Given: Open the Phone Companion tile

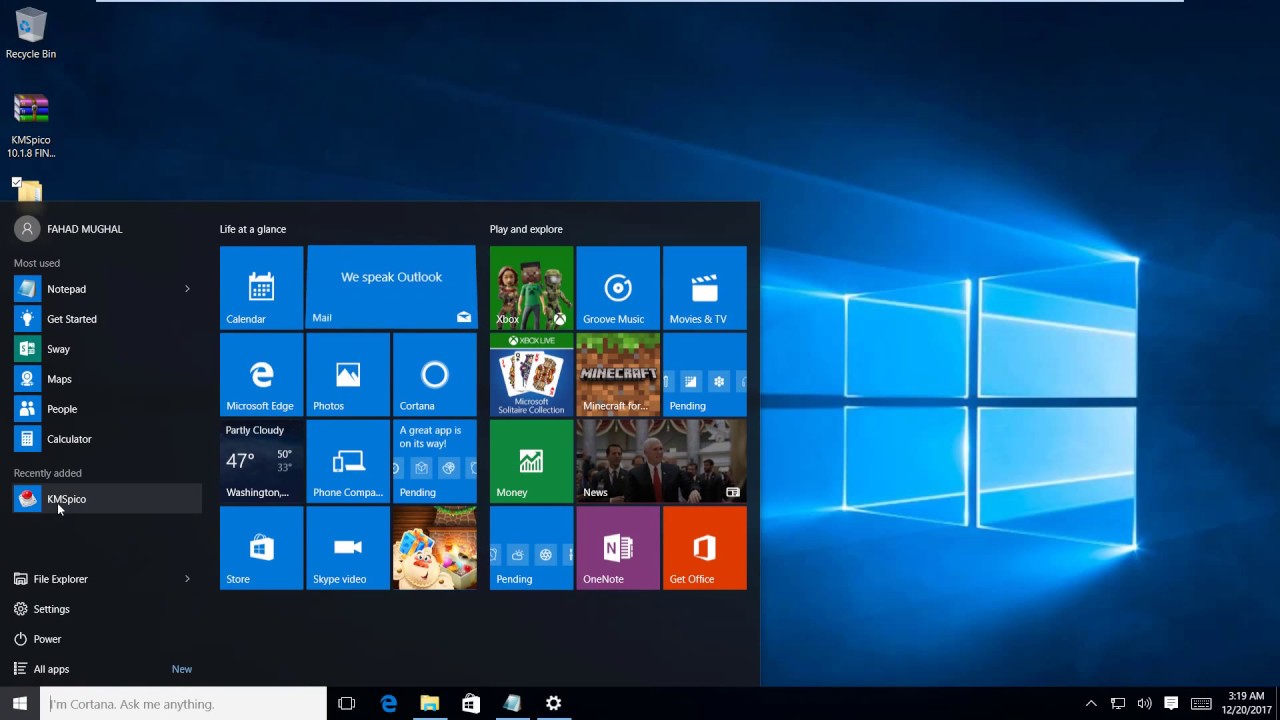Looking at the screenshot, I should coord(348,461).
